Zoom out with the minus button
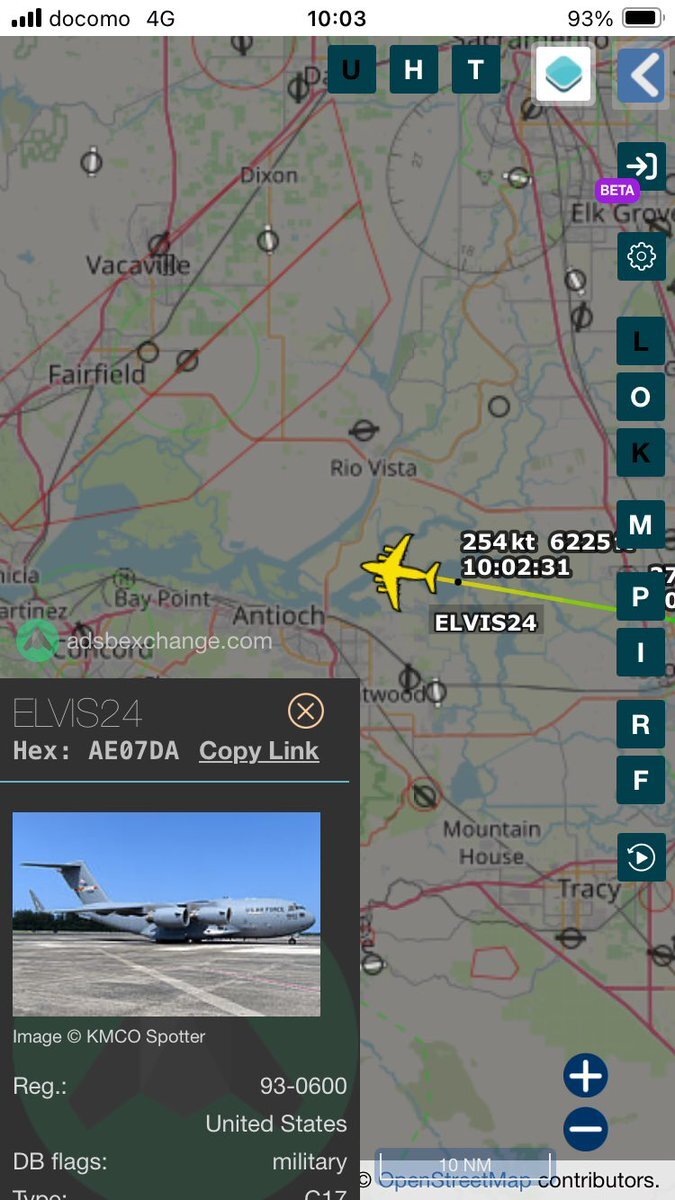The width and height of the screenshot is (675, 1200). coord(586,1130)
